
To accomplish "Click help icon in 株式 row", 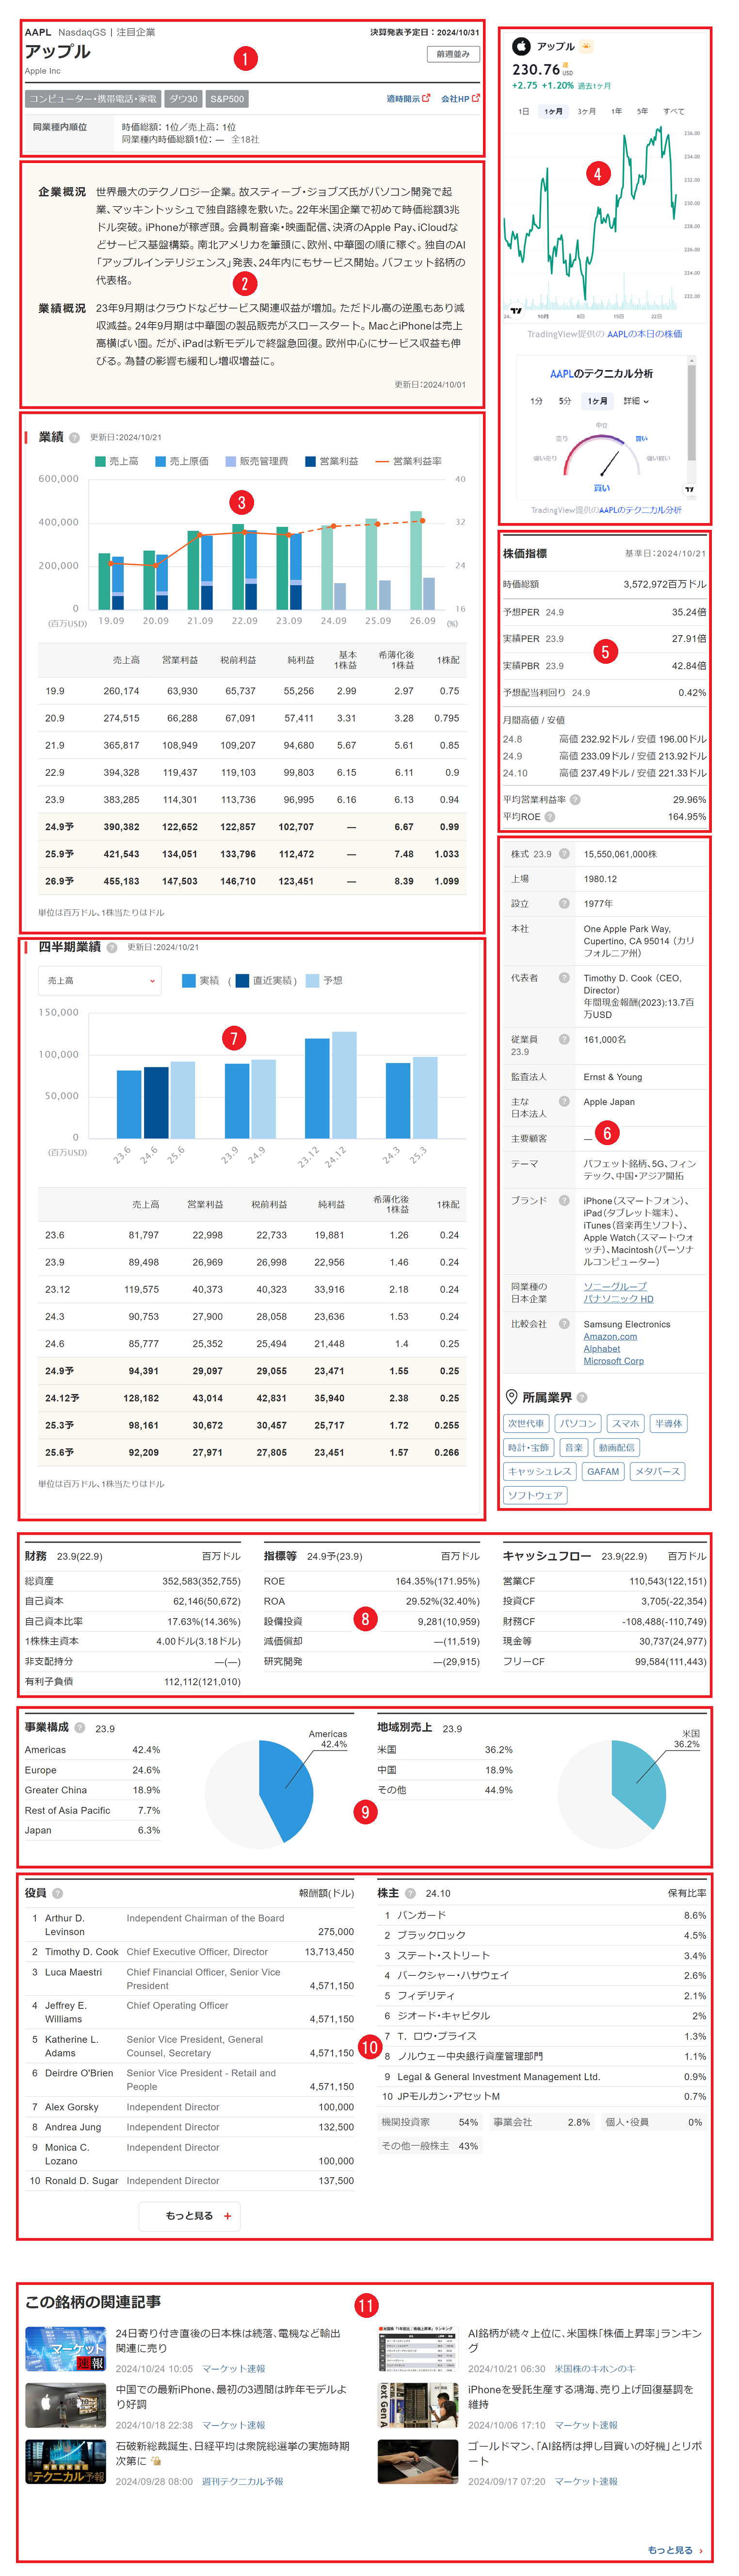I will coord(564,854).
